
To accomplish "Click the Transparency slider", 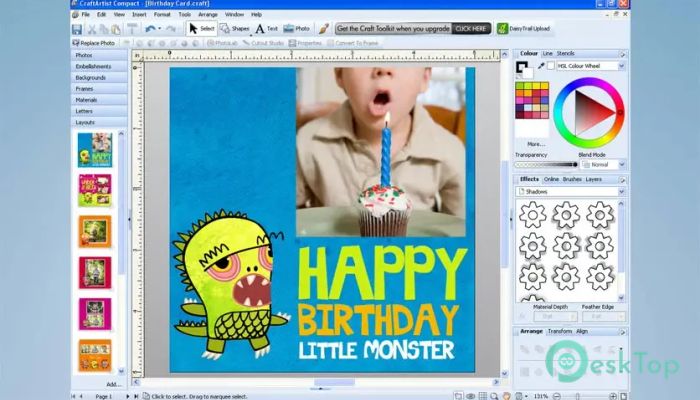I will [x=547, y=165].
